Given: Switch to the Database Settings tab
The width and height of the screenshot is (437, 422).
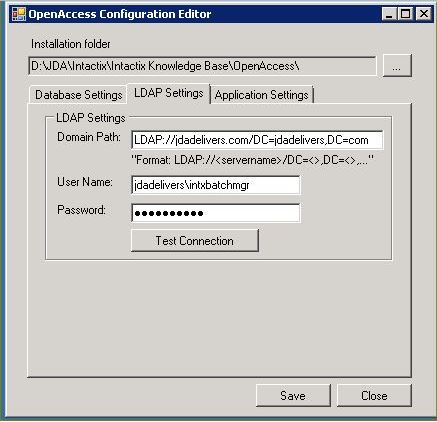Looking at the screenshot, I should [79, 95].
